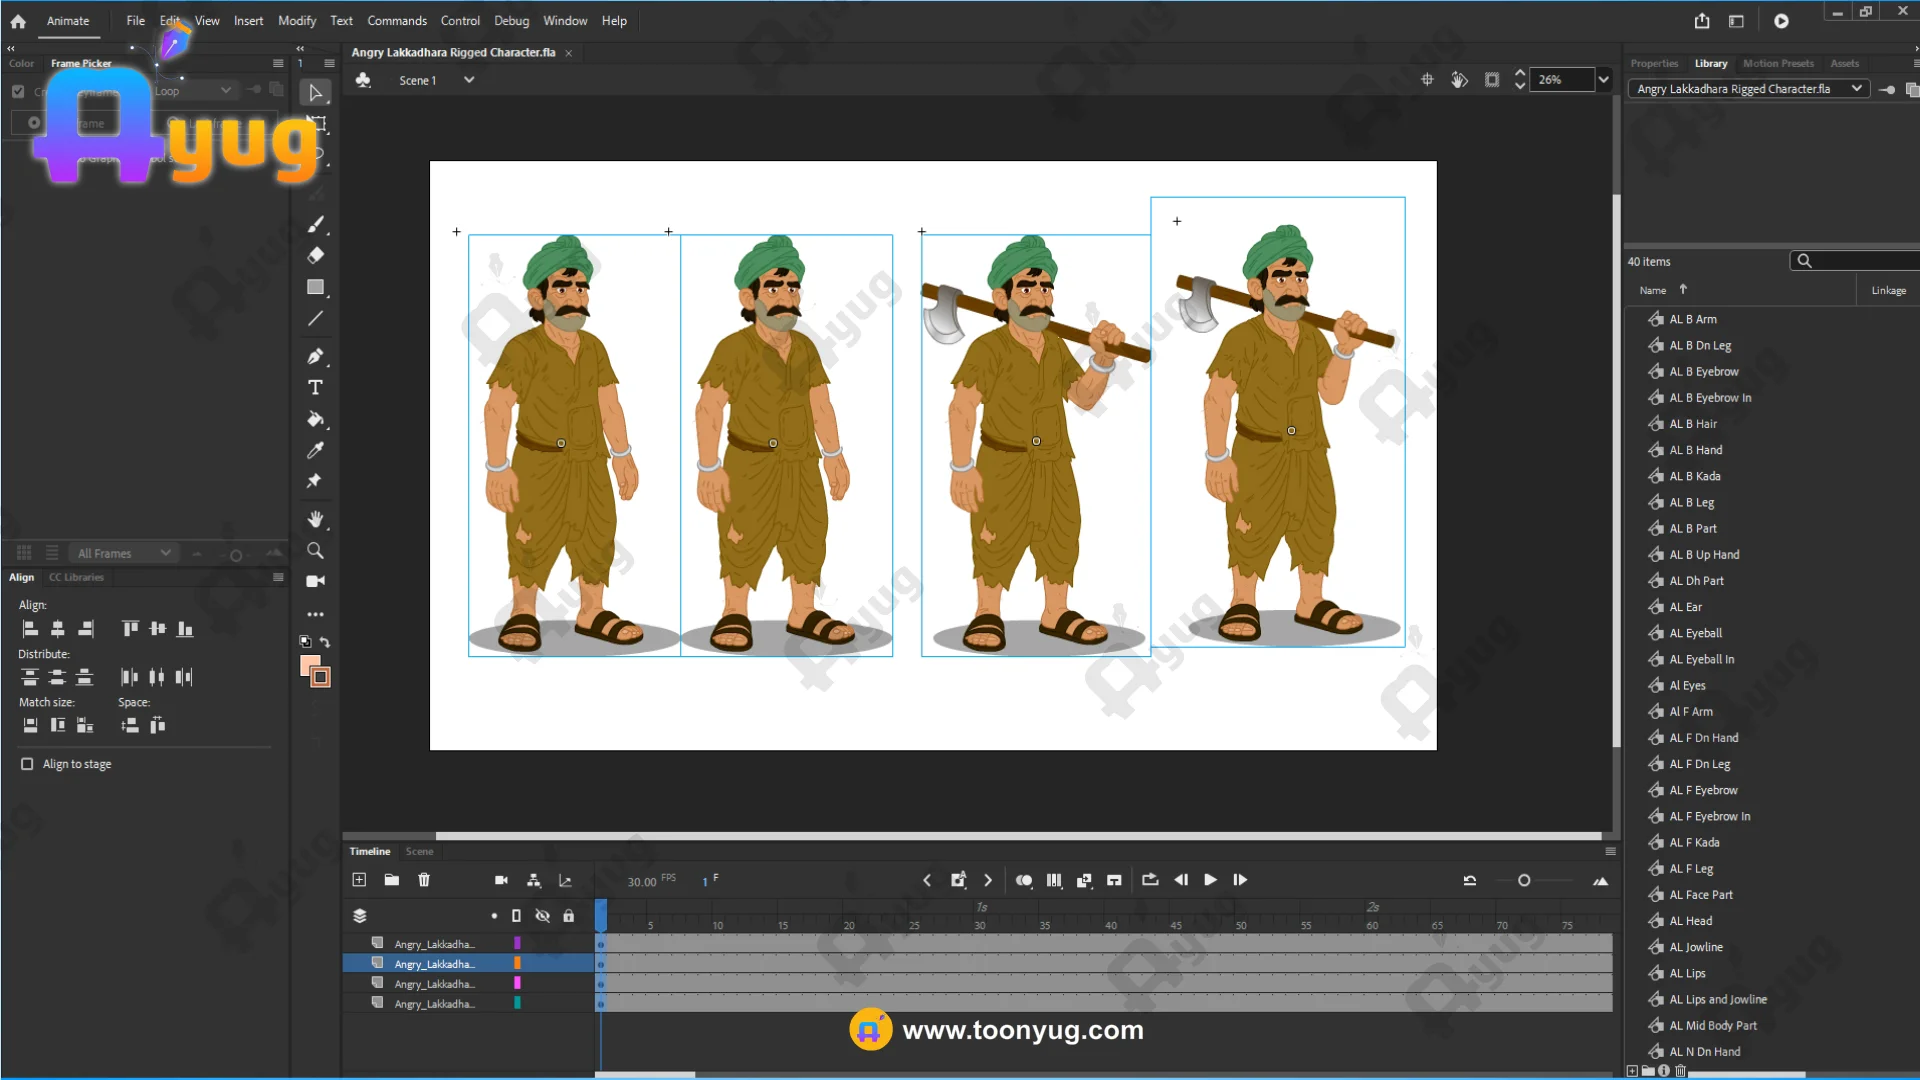Screen dimensions: 1920x1080
Task: Select the Eyedropper tool
Action: pyautogui.click(x=315, y=450)
